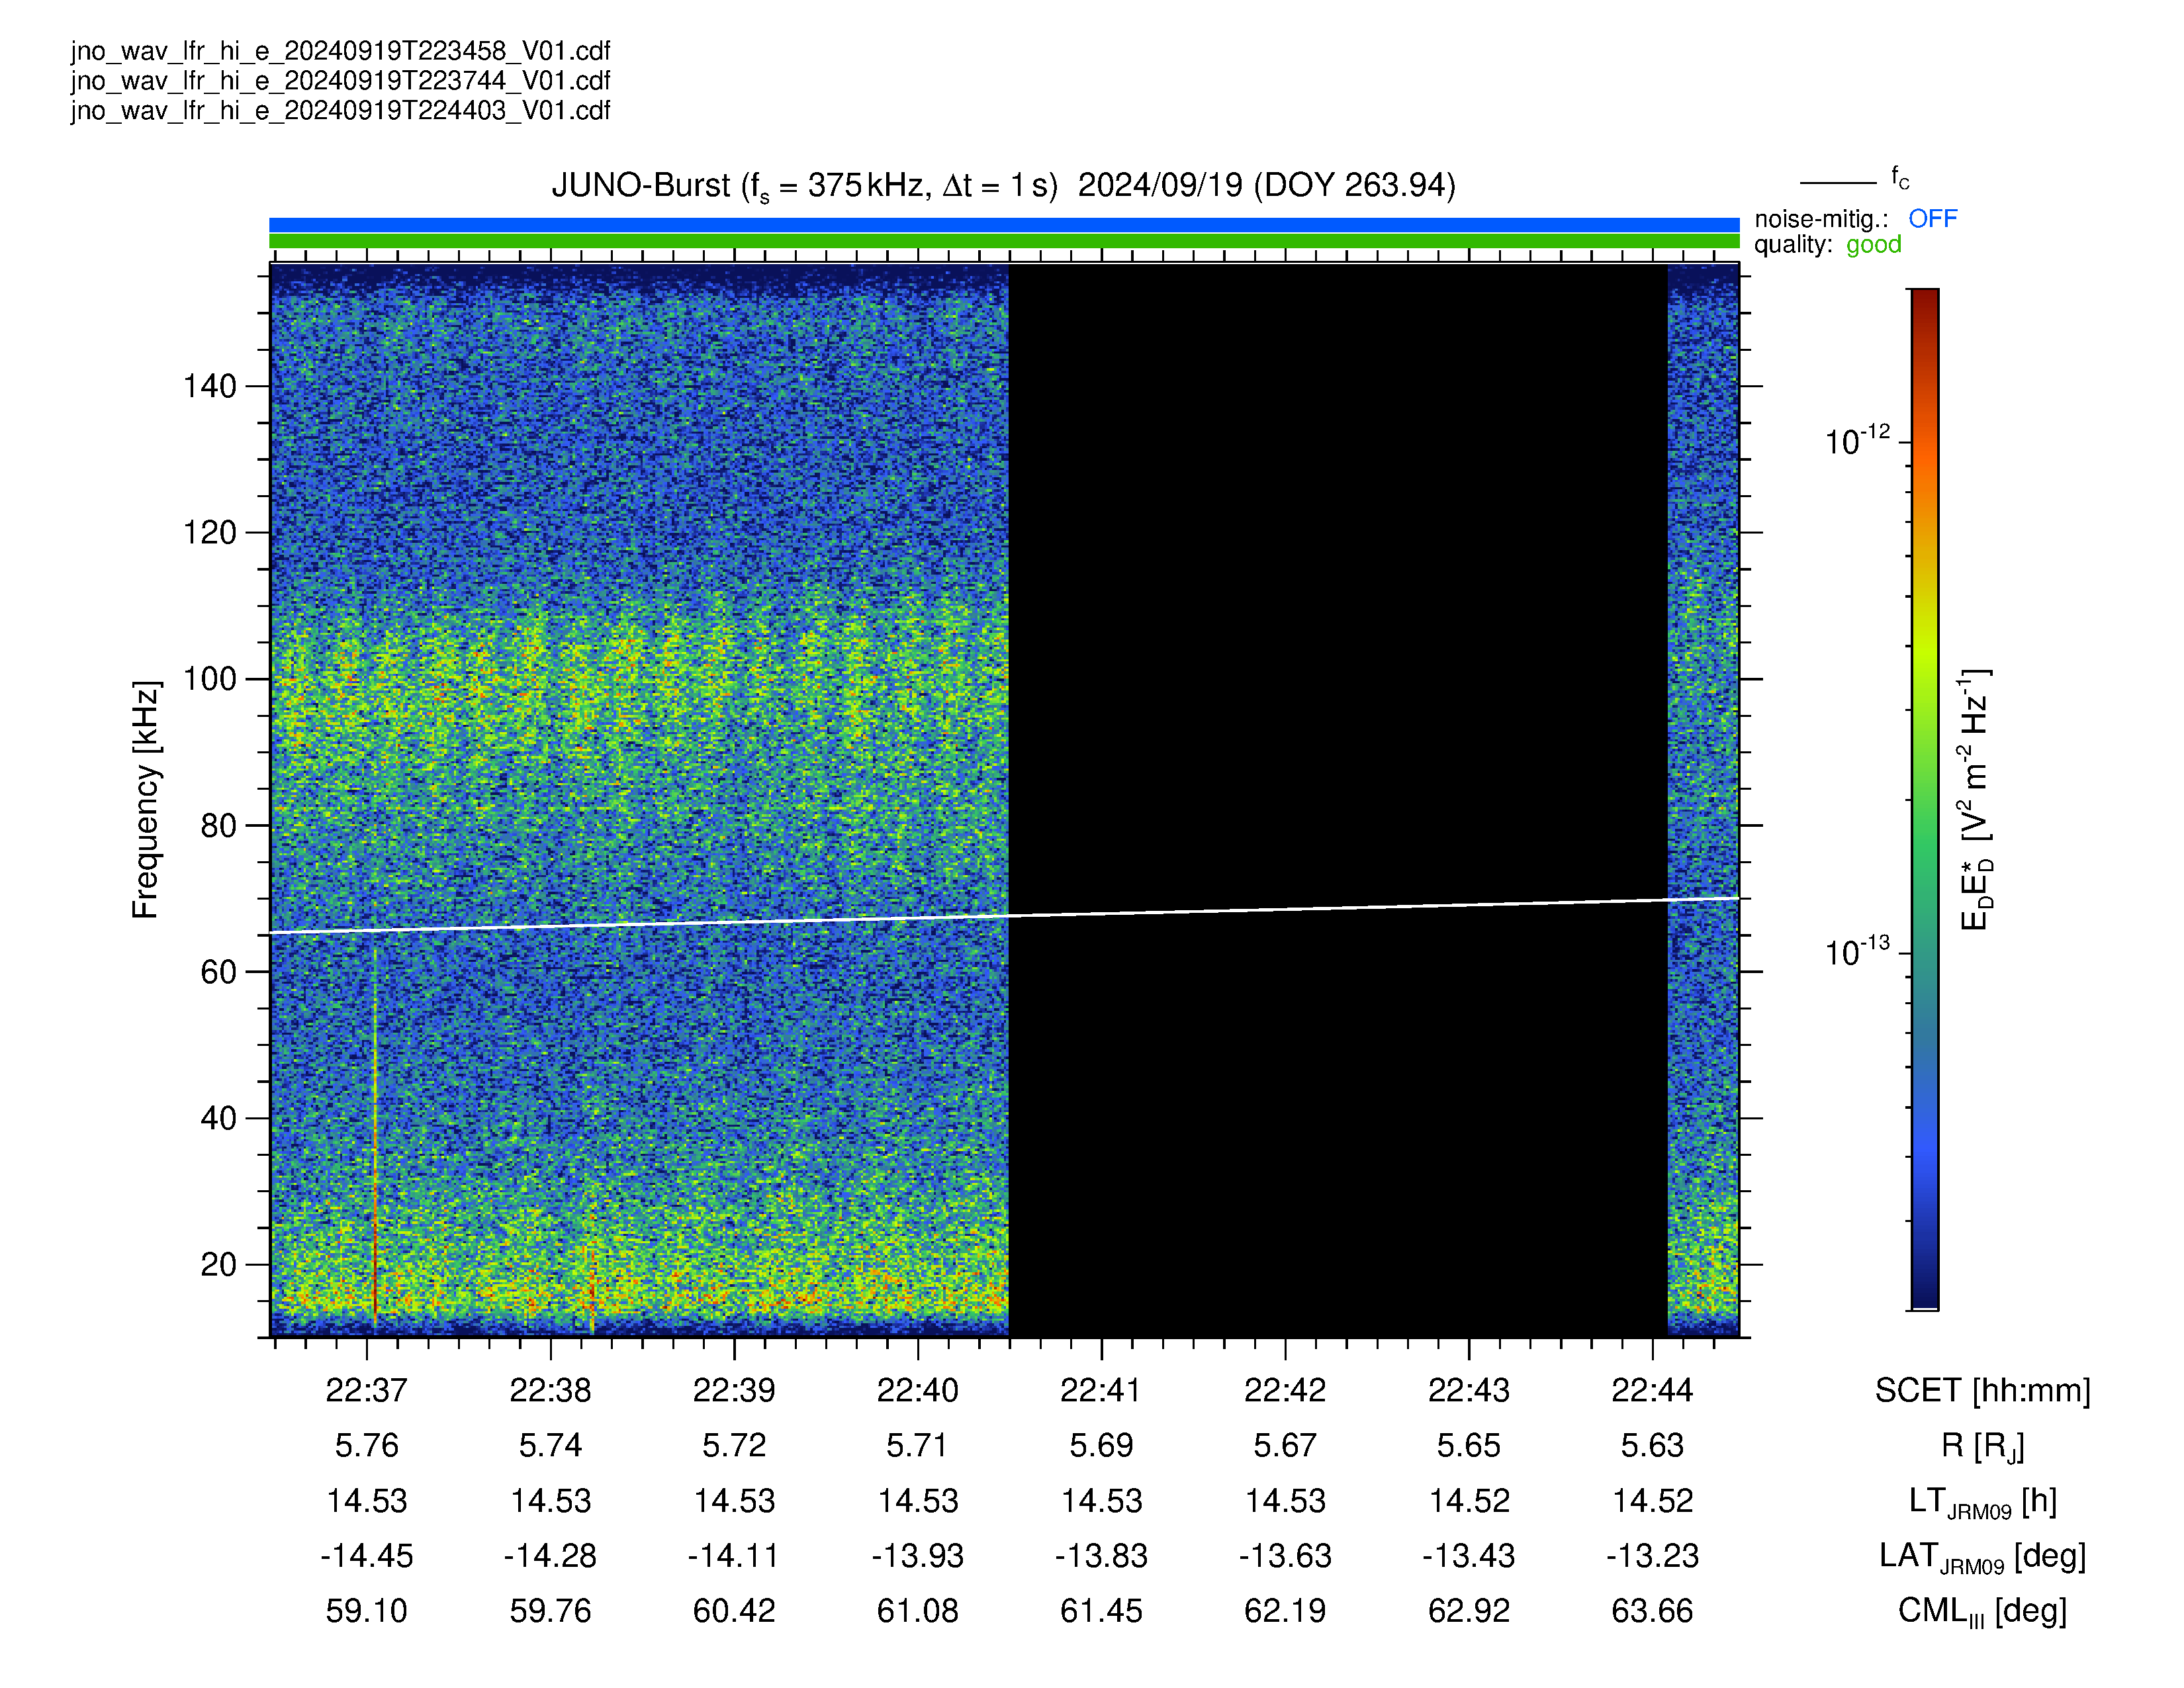Click the 100 kHz frequency axis label

coord(209,679)
